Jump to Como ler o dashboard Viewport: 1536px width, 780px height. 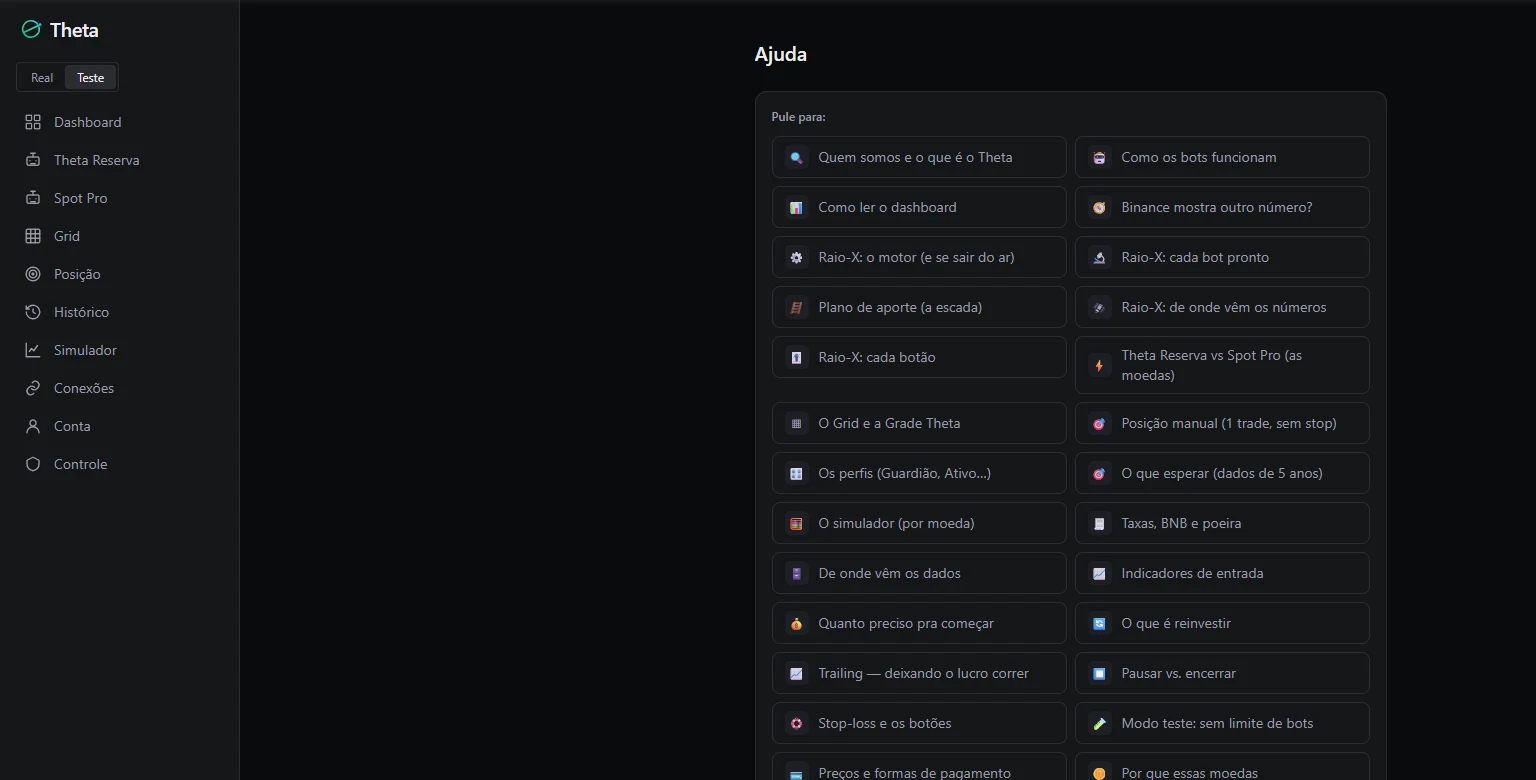click(919, 207)
